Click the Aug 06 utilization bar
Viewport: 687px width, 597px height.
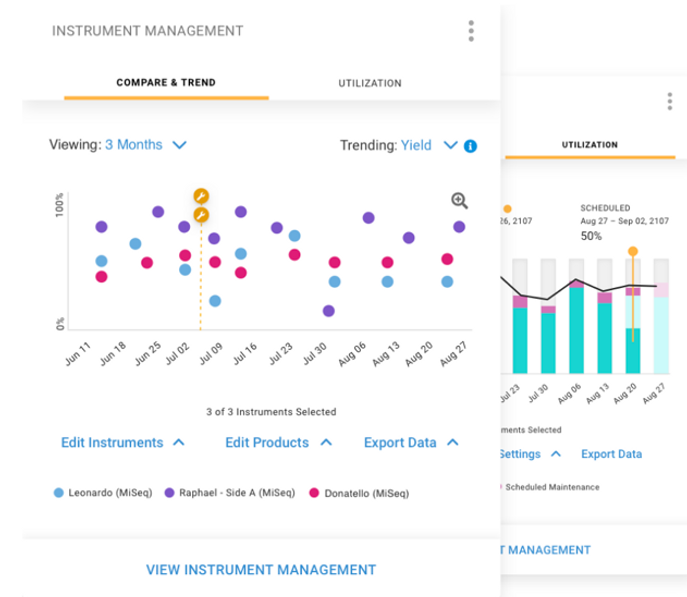pyautogui.click(x=576, y=328)
